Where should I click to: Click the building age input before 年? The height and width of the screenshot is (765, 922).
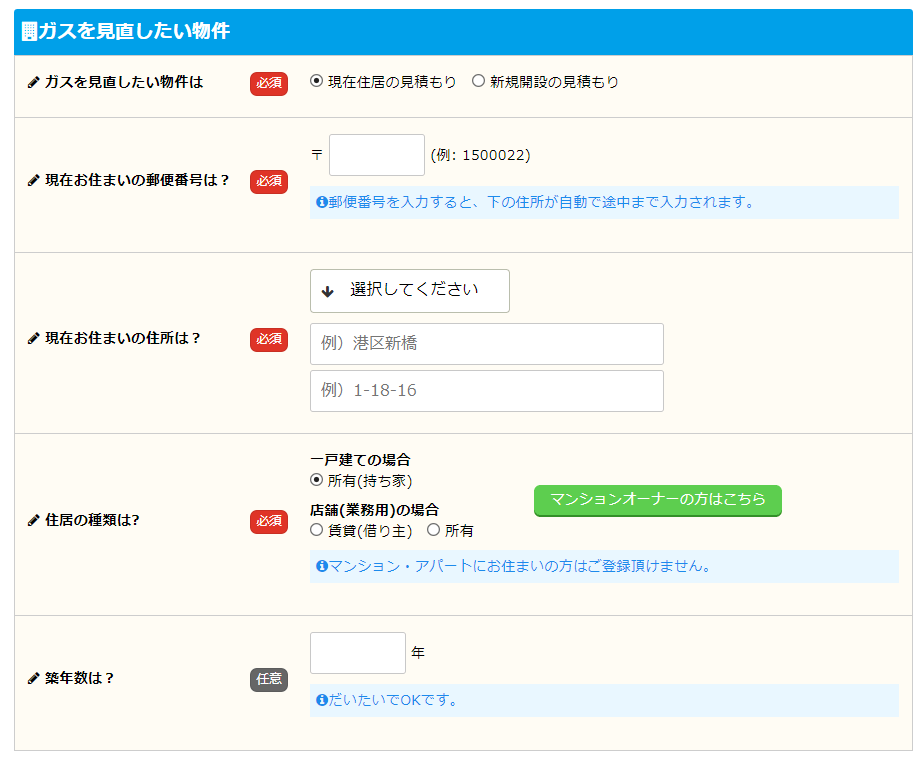(357, 652)
